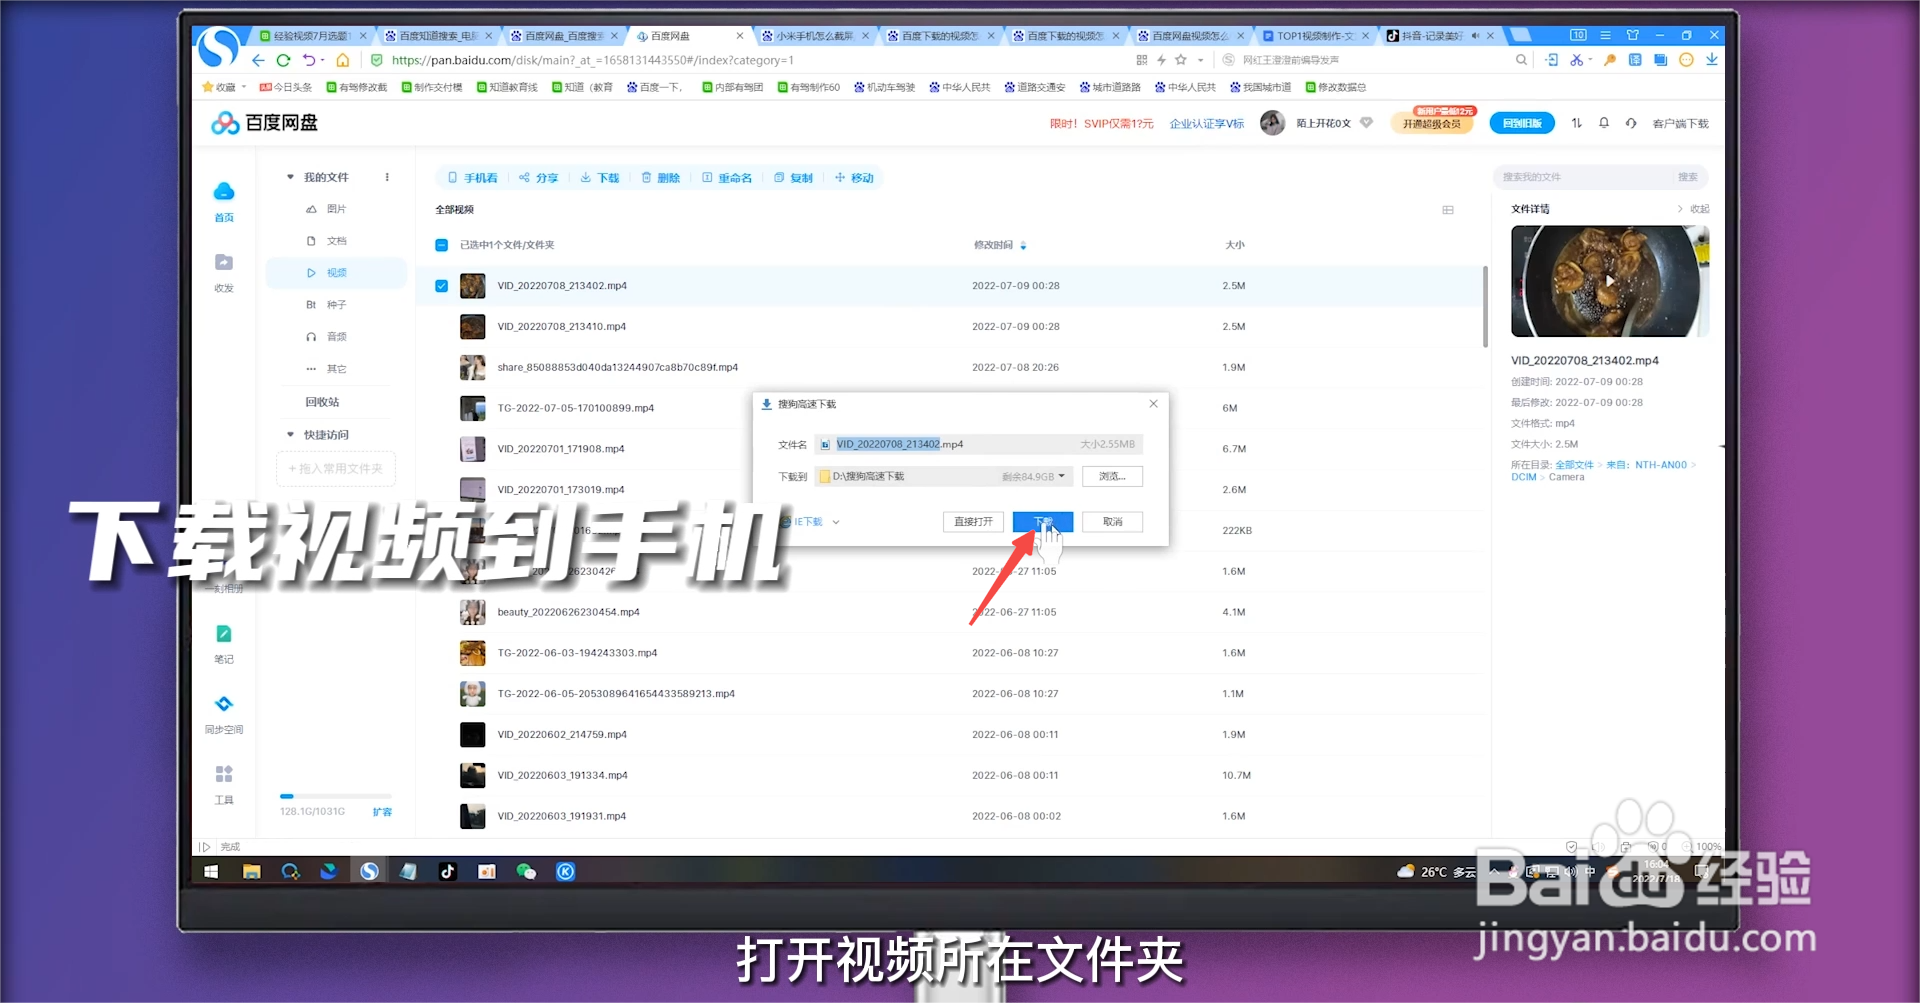
Task: Click the file list vertical scrollbar
Action: 1485,306
